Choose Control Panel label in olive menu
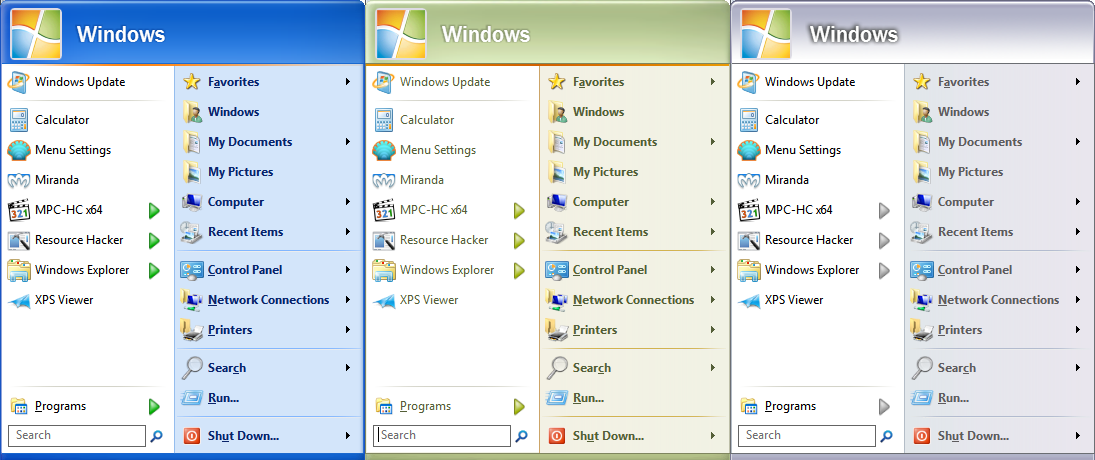Screen dimensions: 1095x460 click(610, 270)
